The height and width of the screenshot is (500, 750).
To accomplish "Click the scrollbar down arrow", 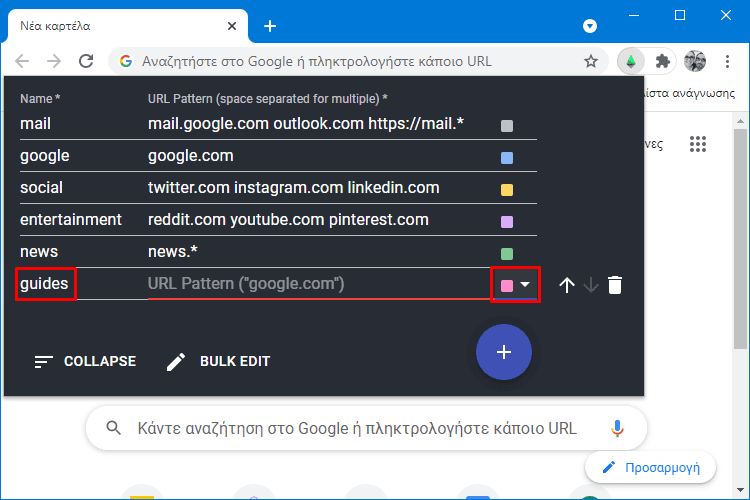I will (x=740, y=490).
